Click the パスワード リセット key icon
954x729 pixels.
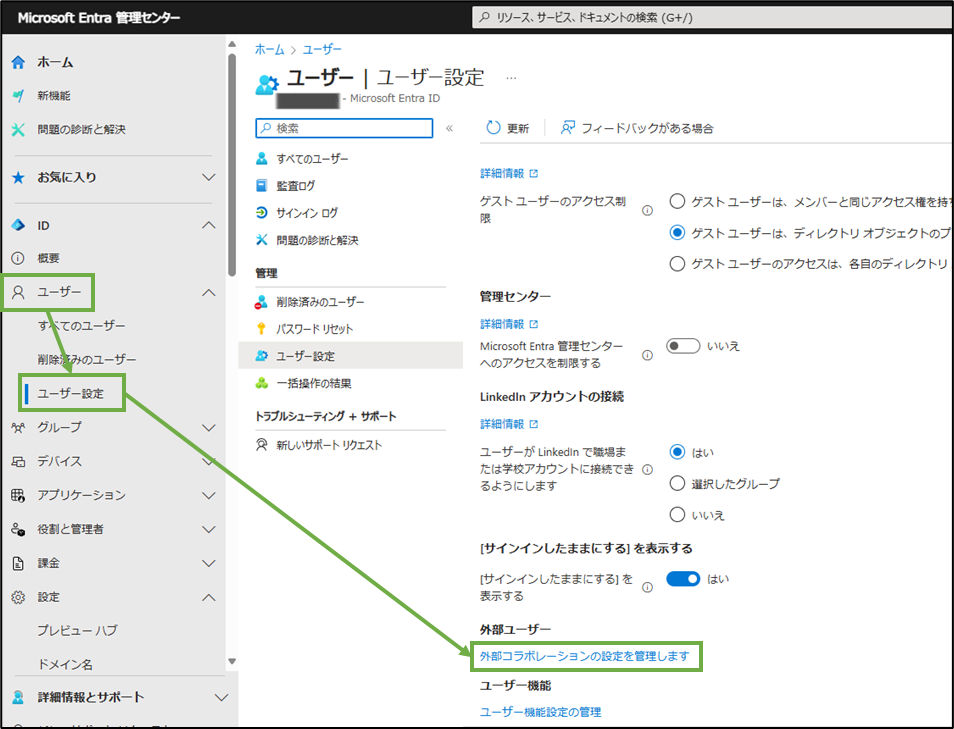pos(262,329)
